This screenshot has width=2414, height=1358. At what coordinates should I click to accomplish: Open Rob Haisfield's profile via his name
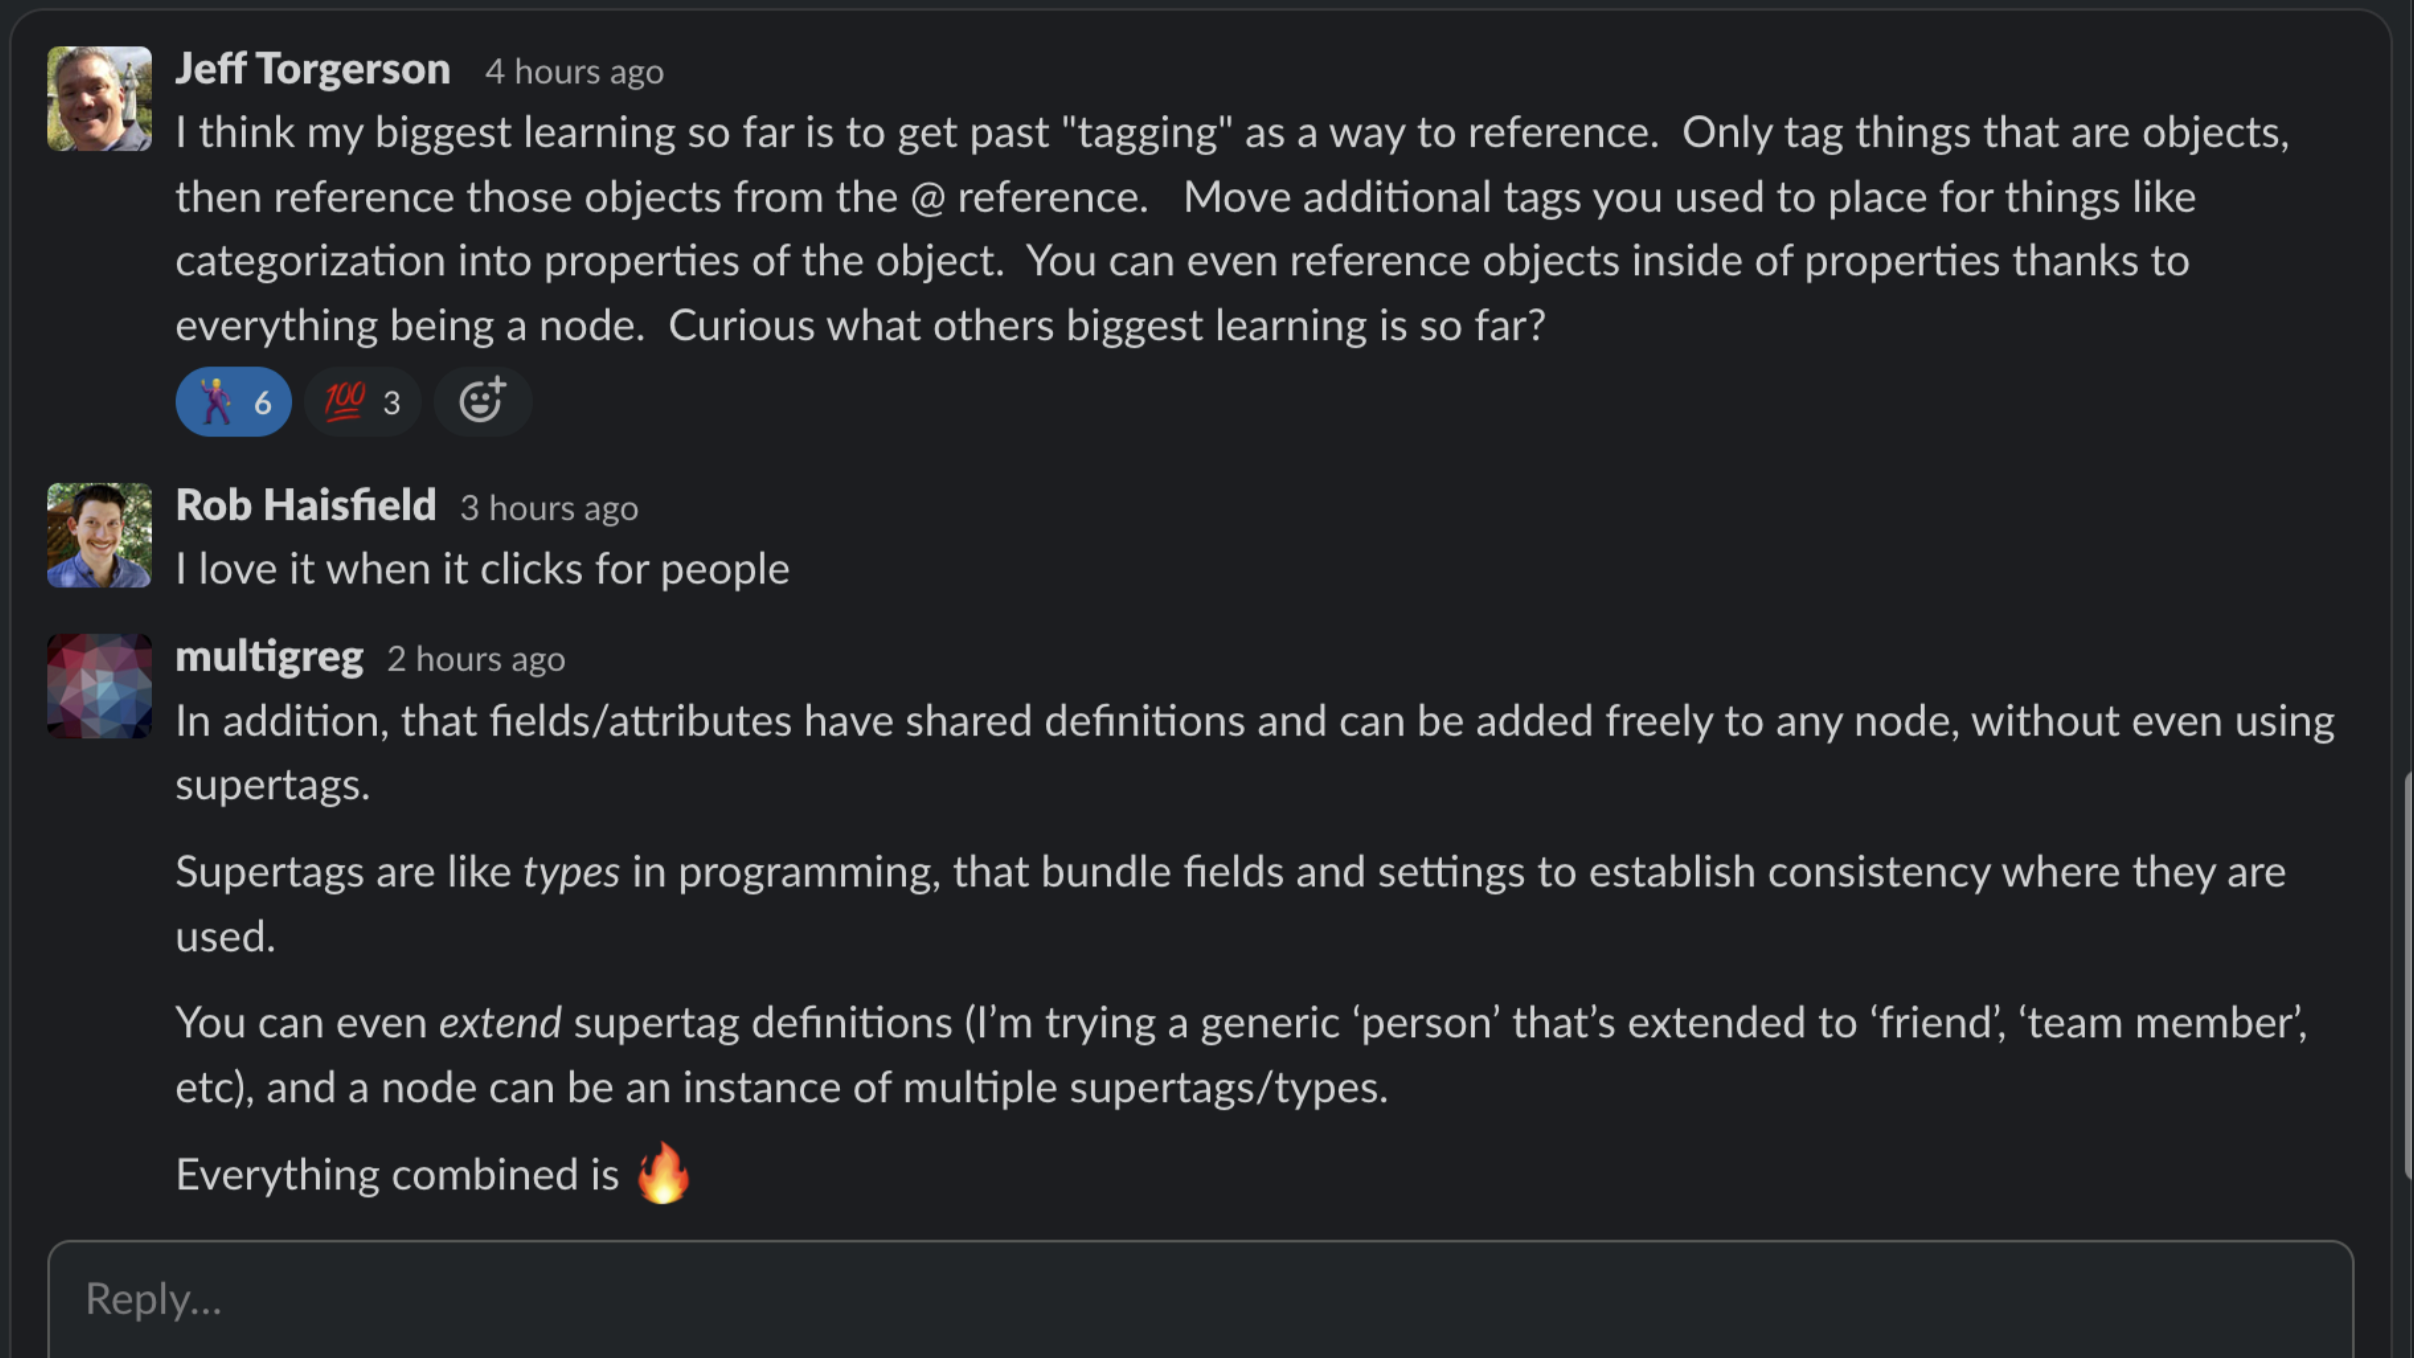[x=306, y=505]
